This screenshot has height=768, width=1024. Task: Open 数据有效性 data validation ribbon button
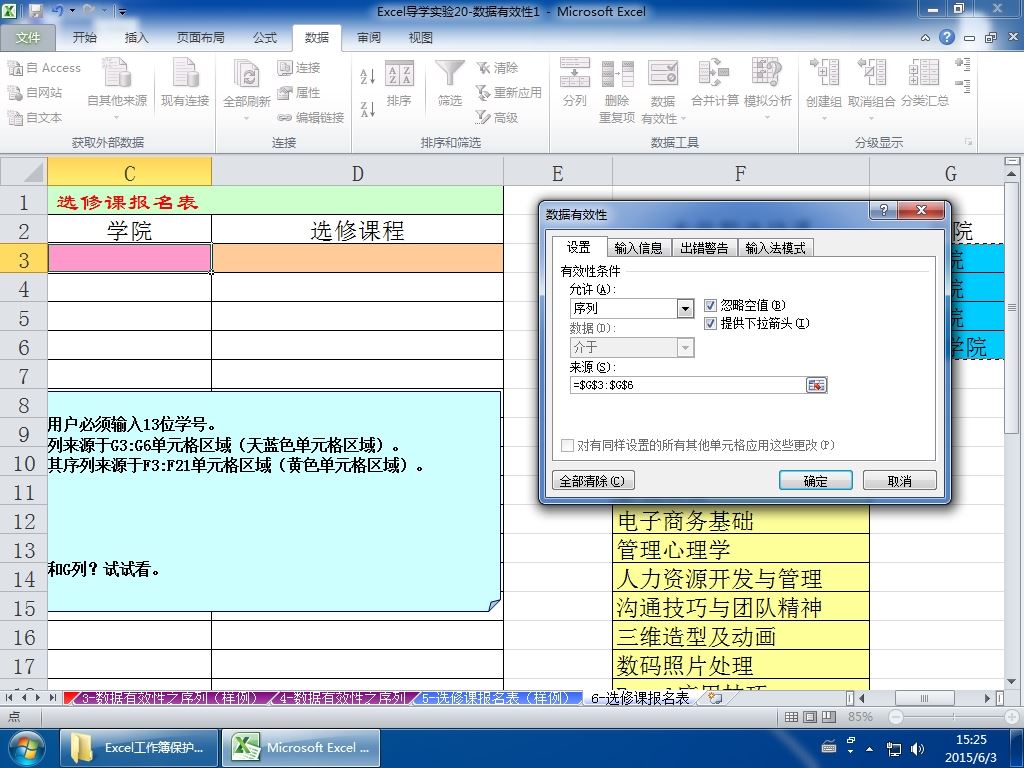(x=663, y=91)
